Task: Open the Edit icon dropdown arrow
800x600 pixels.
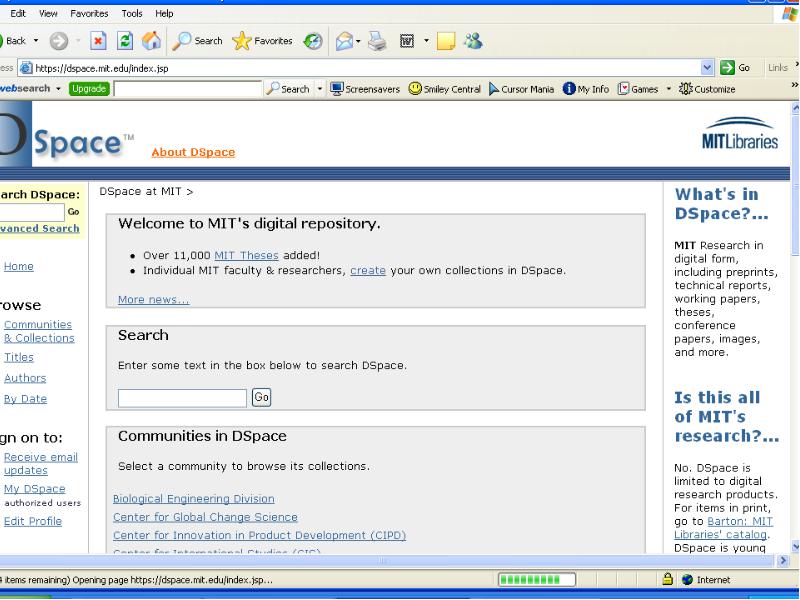Action: pos(426,41)
